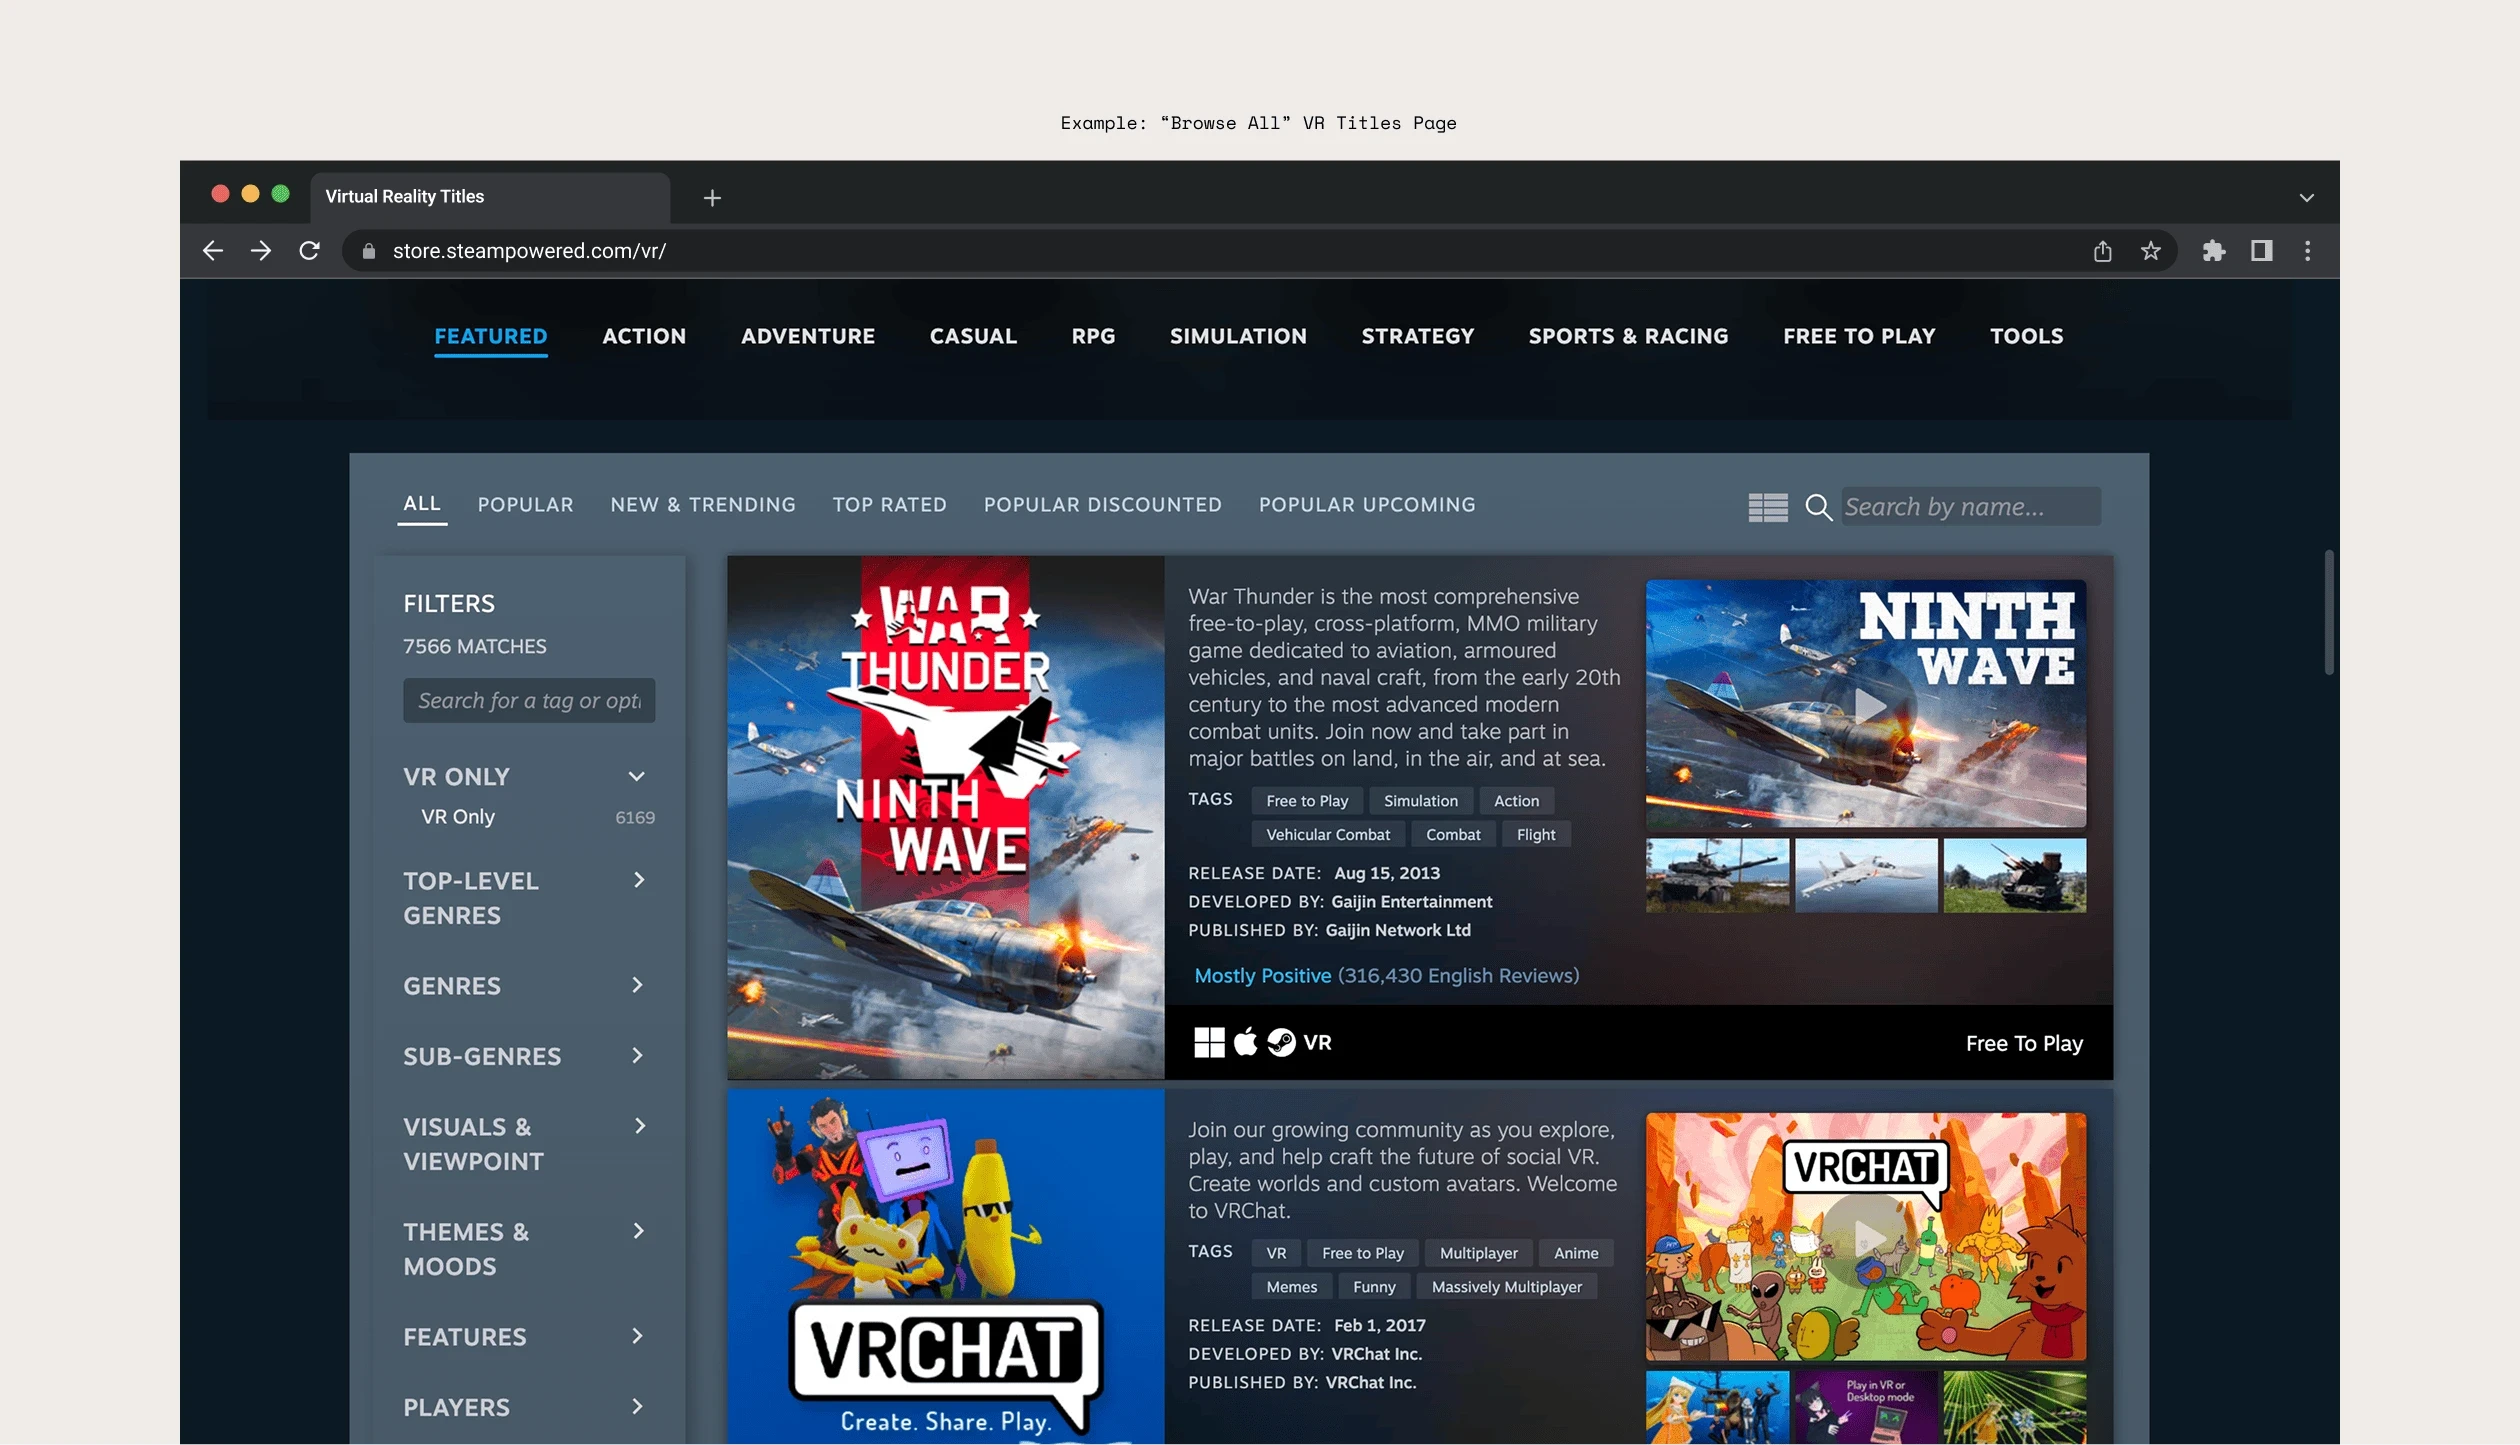Click the Search by name field
The height and width of the screenshot is (1445, 2520).
tap(1970, 507)
